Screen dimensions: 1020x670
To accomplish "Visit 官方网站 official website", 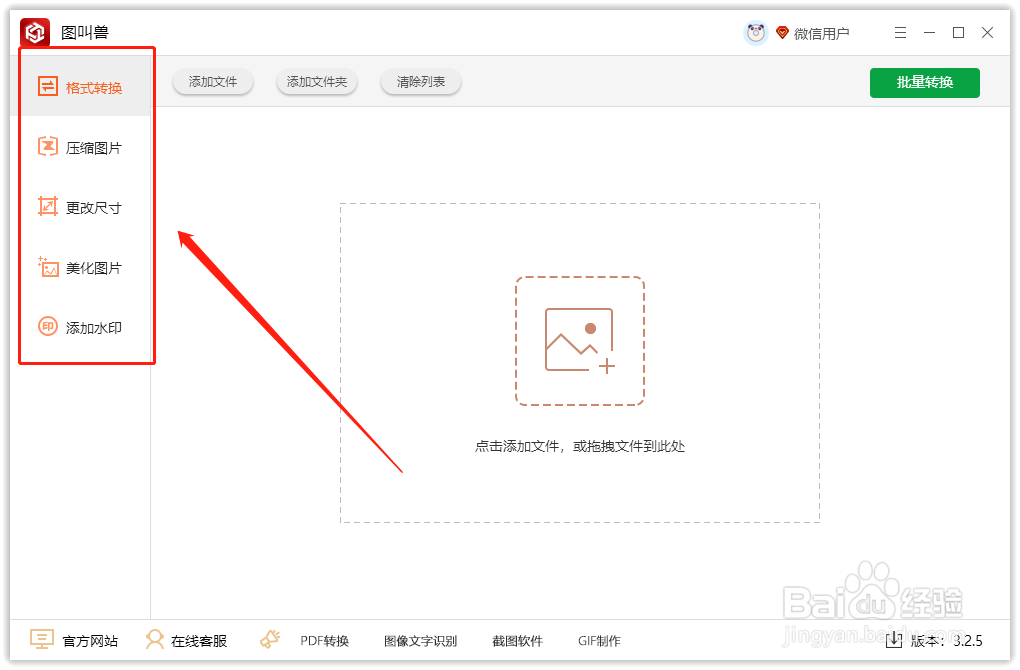I will [x=75, y=640].
